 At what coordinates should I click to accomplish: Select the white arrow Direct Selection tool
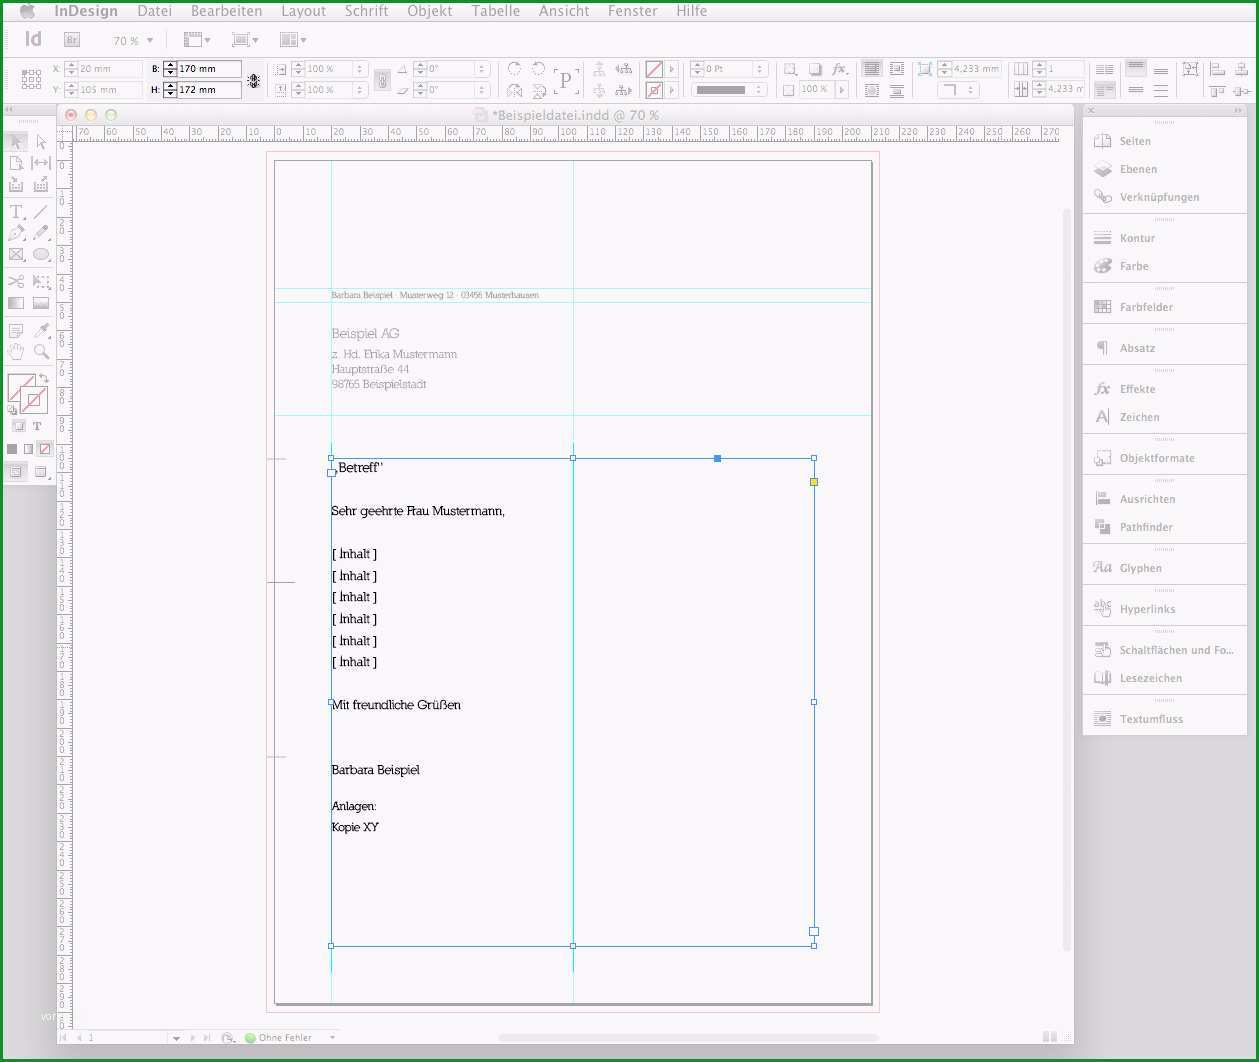point(41,142)
